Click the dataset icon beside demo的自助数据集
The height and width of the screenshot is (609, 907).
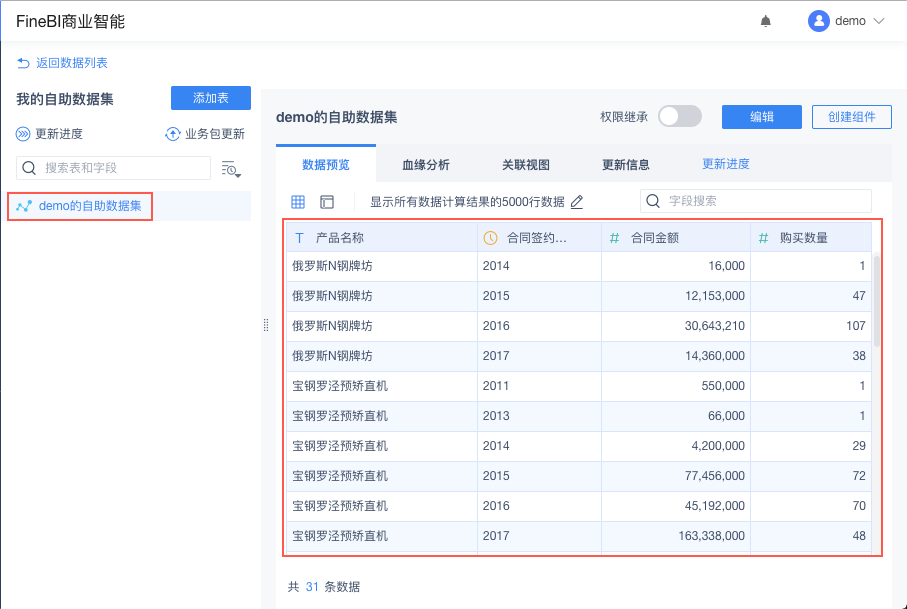click(24, 206)
